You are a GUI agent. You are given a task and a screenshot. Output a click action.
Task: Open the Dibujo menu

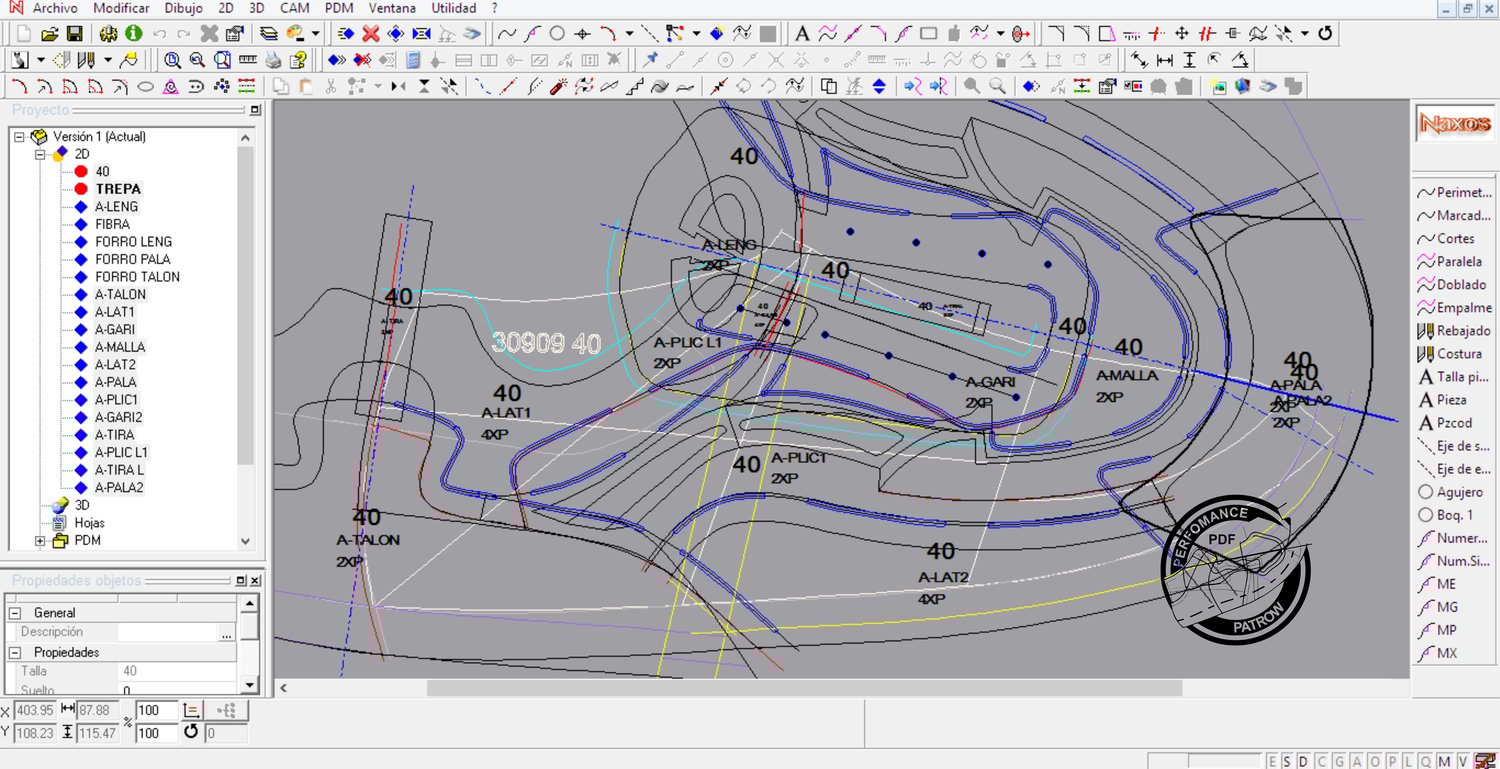coord(183,8)
